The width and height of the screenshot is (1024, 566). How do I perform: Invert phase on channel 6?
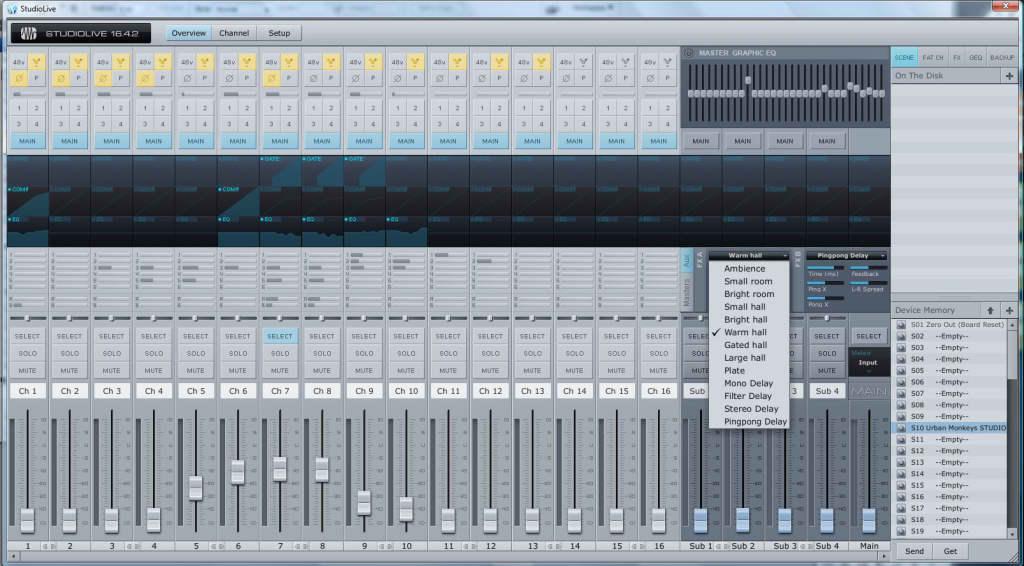click(x=229, y=78)
